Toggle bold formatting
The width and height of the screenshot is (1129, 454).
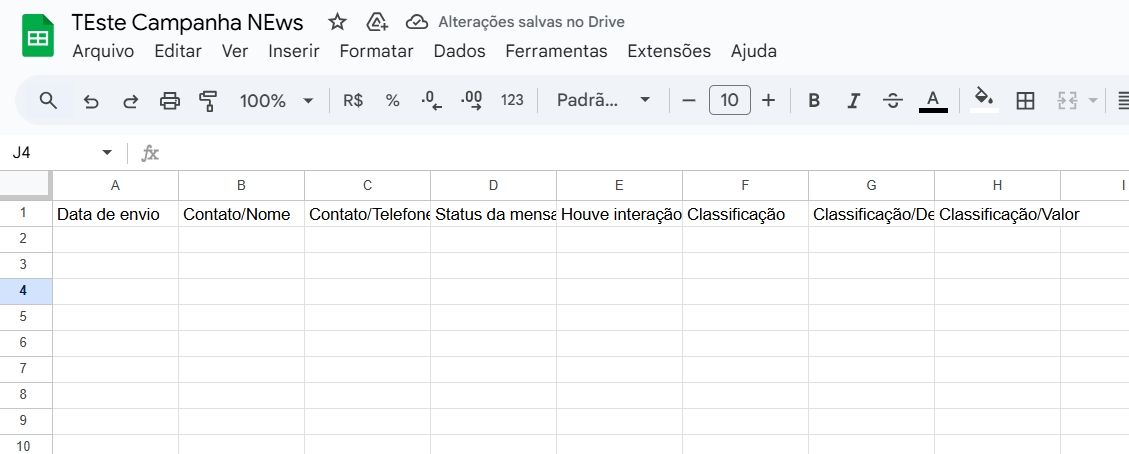point(814,100)
